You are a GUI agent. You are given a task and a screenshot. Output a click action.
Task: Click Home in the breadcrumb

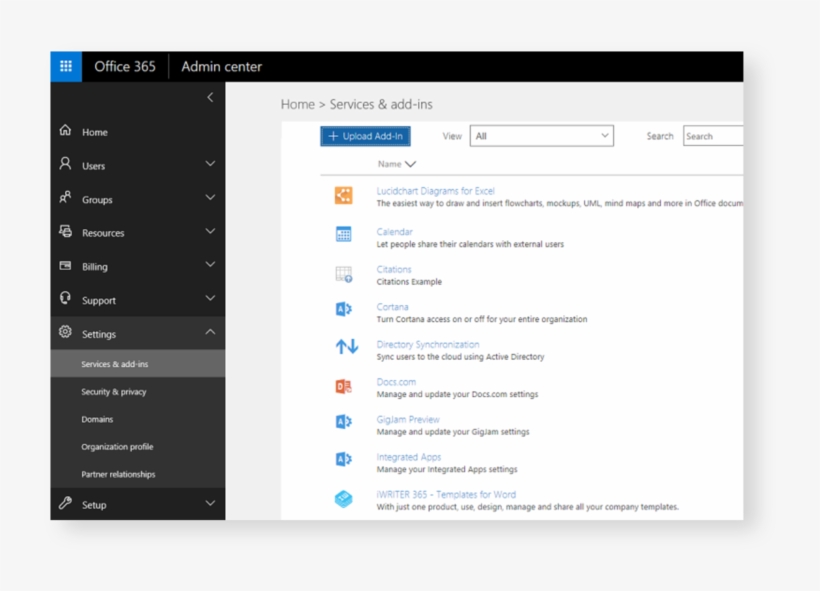tap(298, 104)
